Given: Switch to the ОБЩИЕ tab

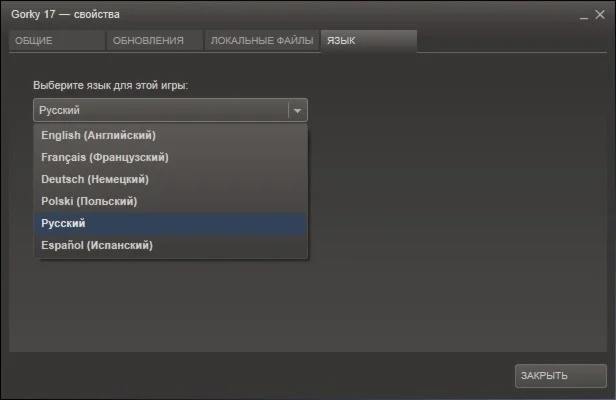Looking at the screenshot, I should (x=57, y=40).
